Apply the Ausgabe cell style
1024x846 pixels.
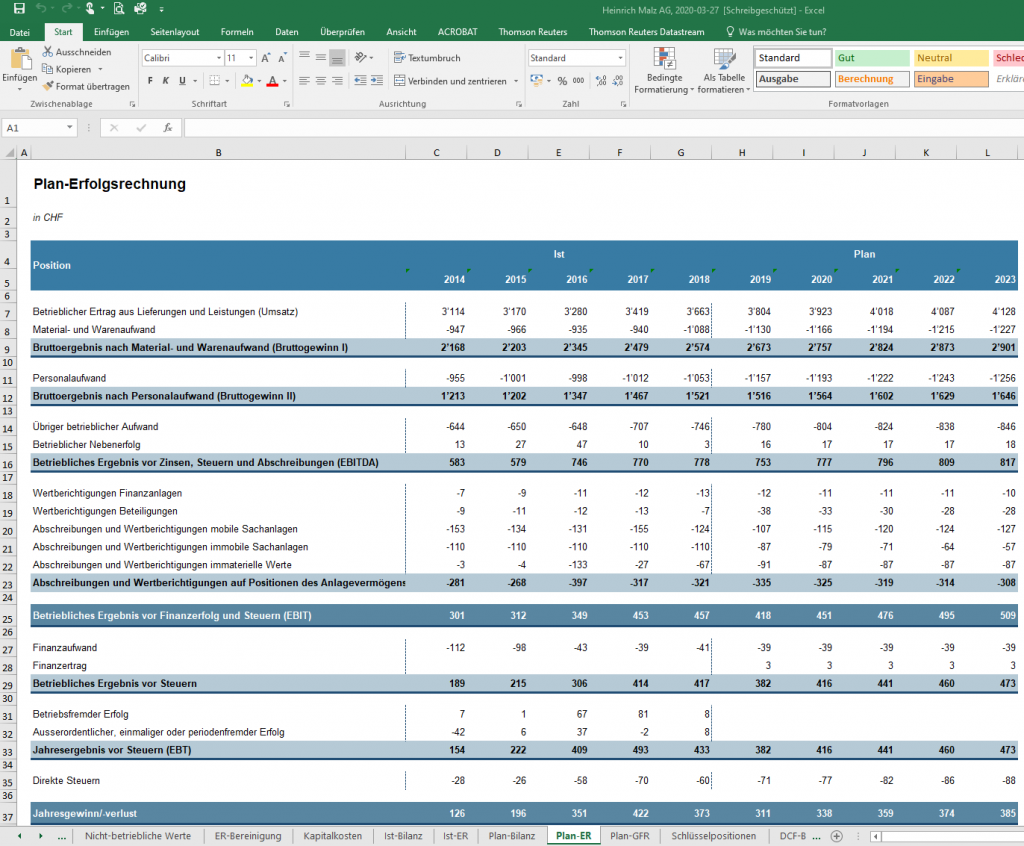(x=793, y=79)
